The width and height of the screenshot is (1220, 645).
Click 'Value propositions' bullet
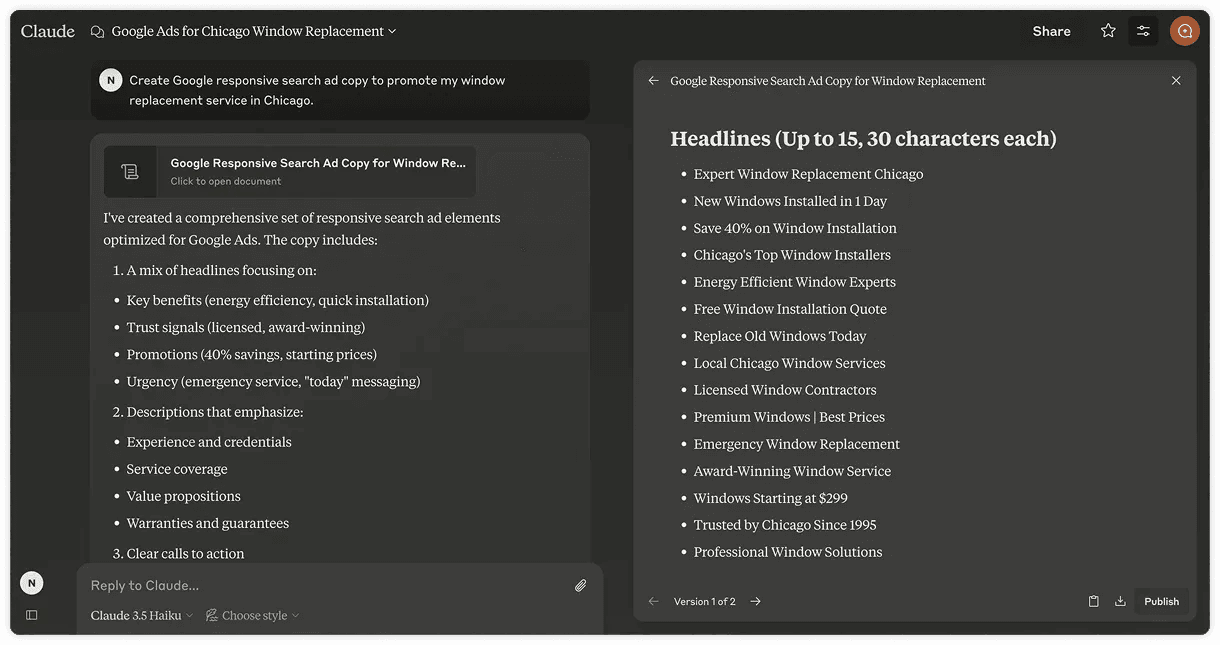click(x=183, y=496)
